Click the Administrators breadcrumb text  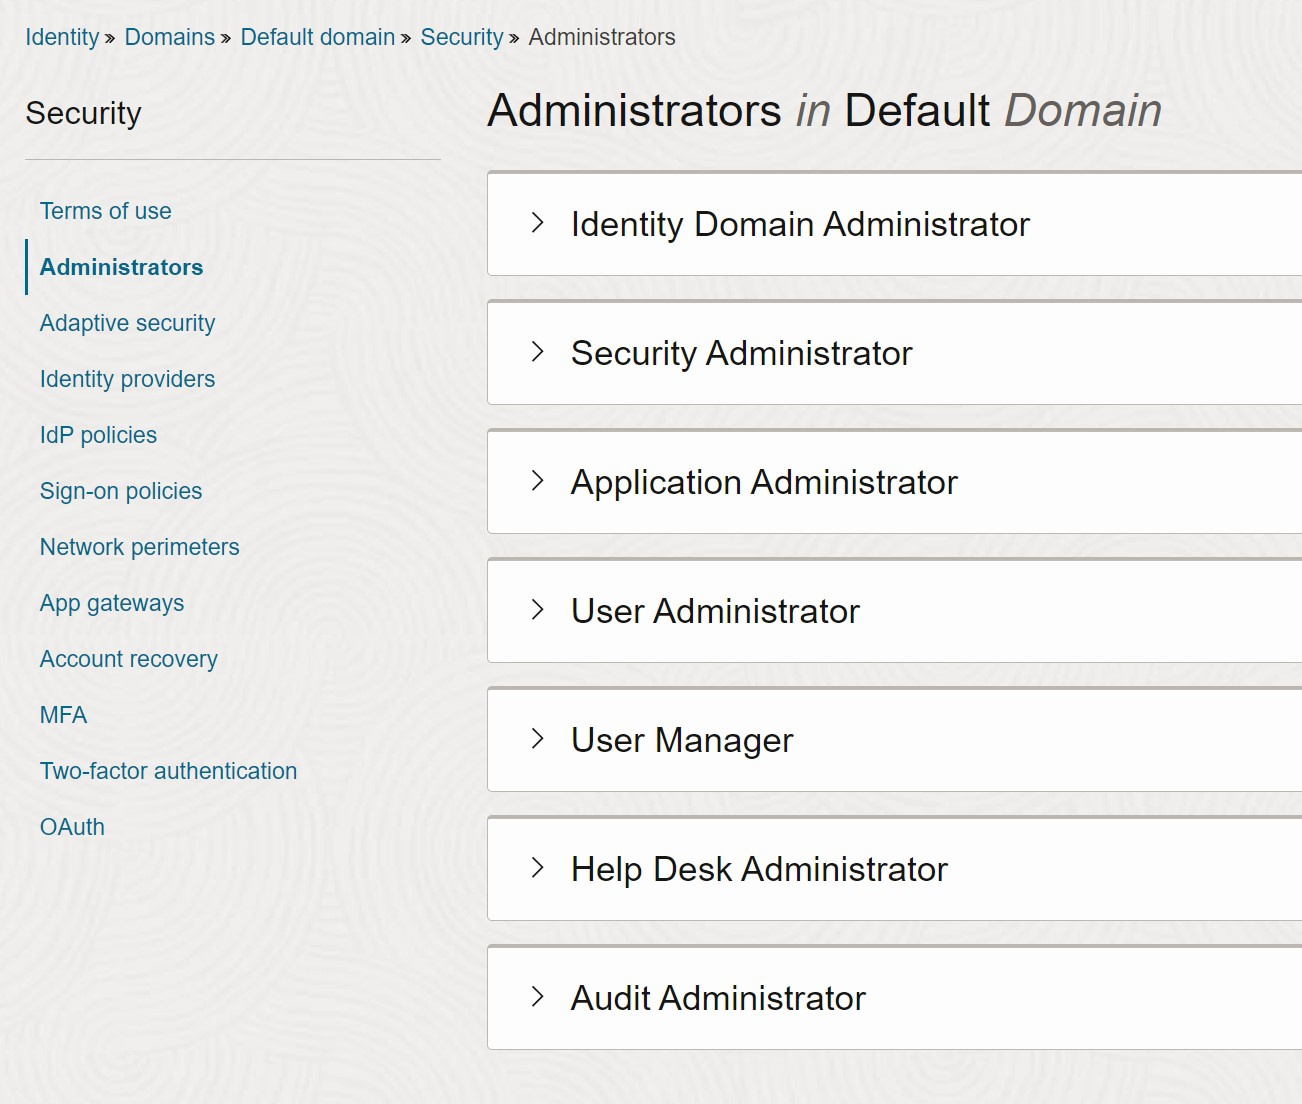pyautogui.click(x=602, y=37)
